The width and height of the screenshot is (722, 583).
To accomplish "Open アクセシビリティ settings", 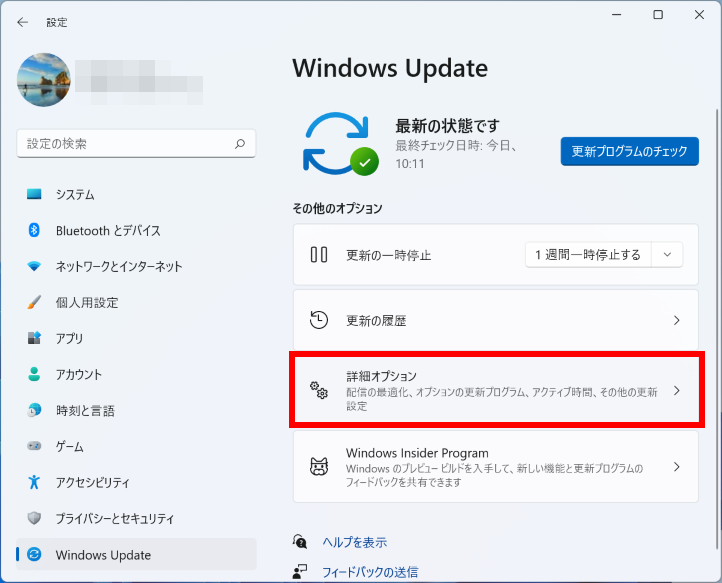I will [136, 483].
